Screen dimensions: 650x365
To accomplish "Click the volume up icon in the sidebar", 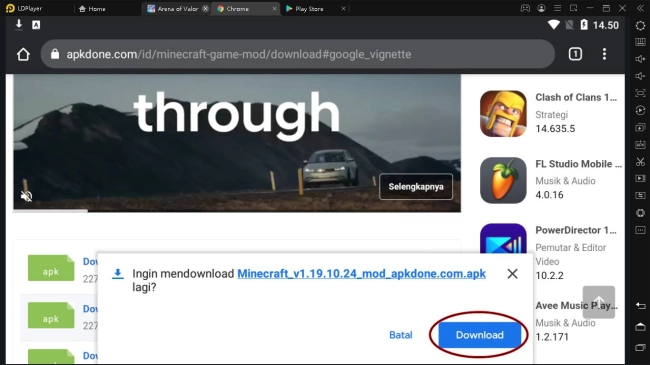I will click(640, 59).
